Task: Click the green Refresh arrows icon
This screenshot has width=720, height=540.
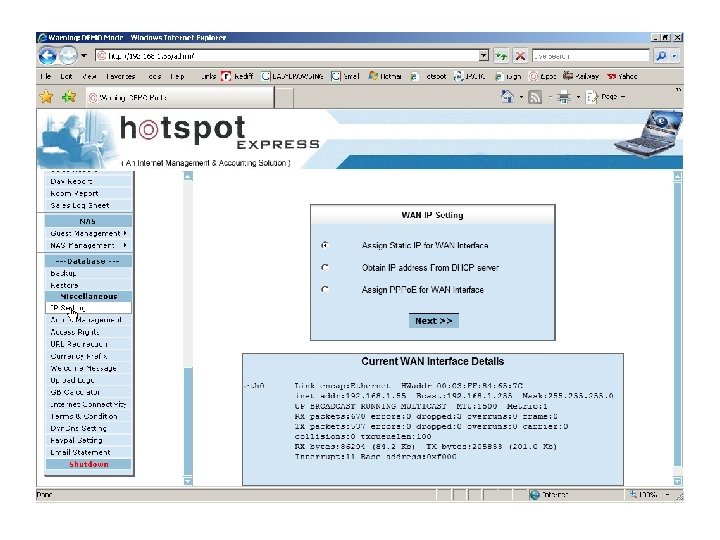Action: click(x=501, y=56)
